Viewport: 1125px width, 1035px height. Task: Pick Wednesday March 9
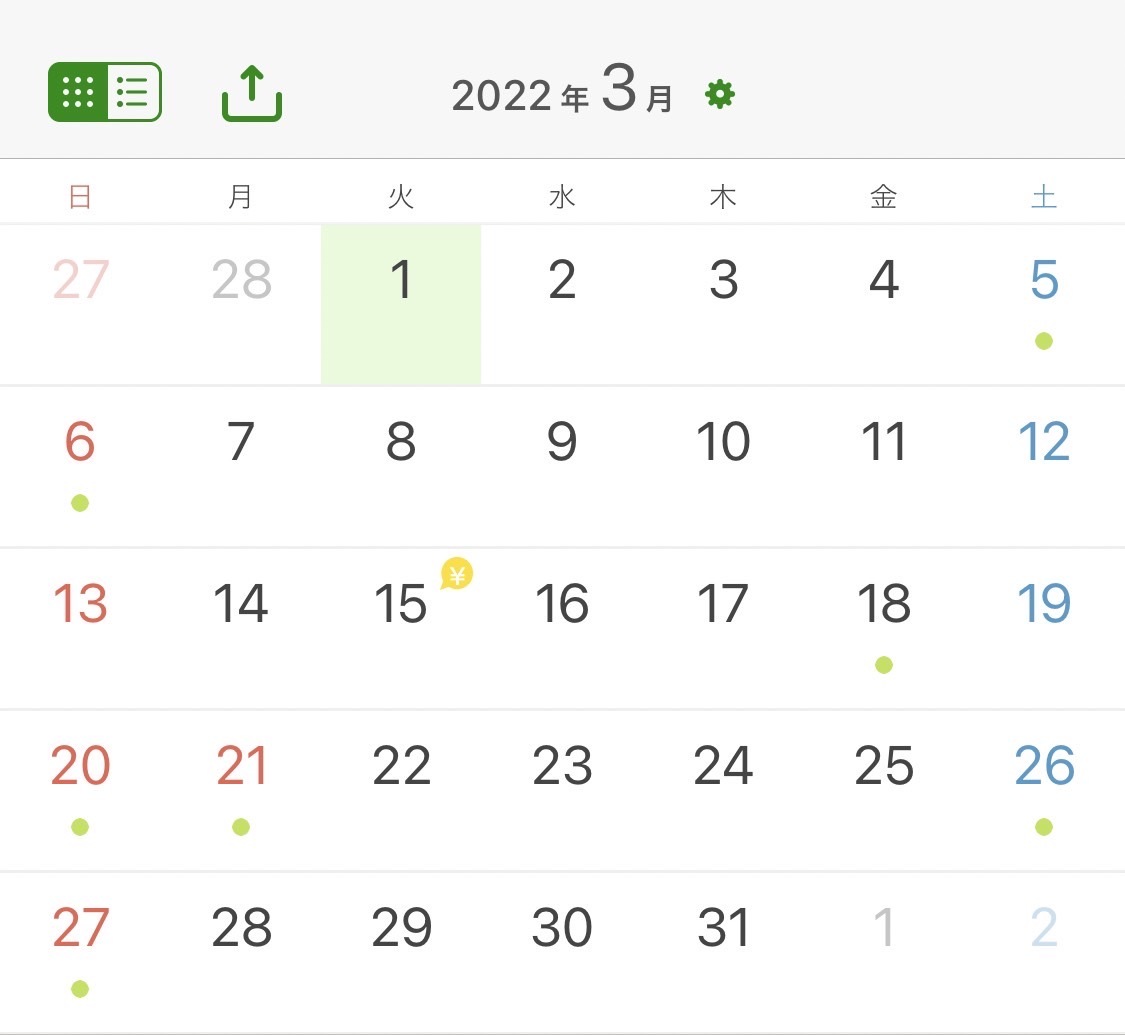[x=562, y=443]
